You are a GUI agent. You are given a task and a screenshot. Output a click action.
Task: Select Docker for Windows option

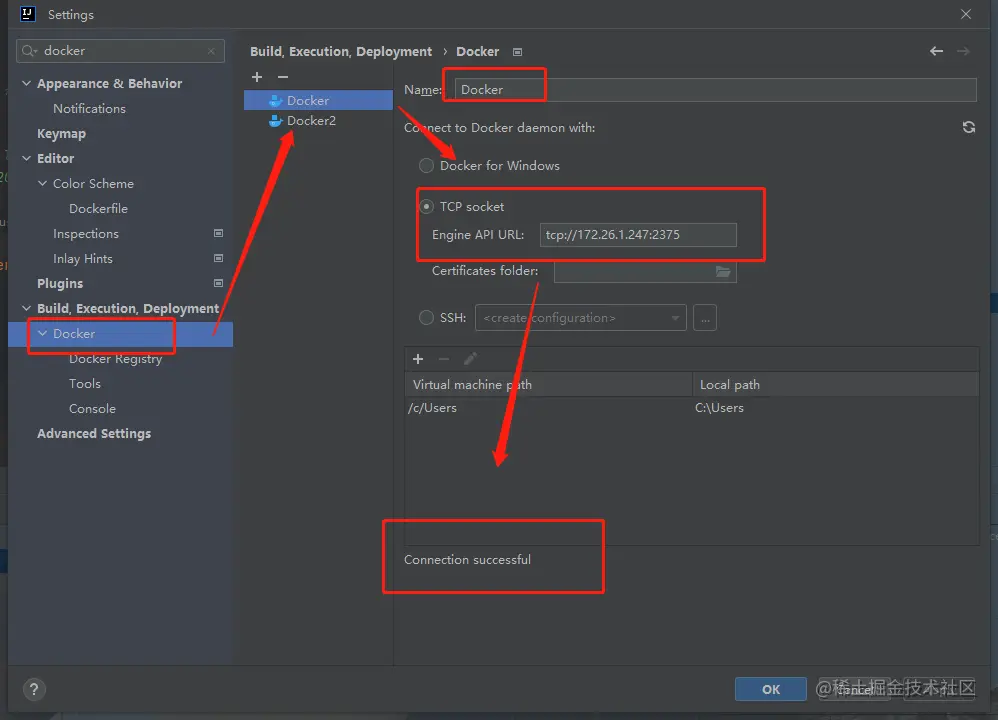[426, 166]
